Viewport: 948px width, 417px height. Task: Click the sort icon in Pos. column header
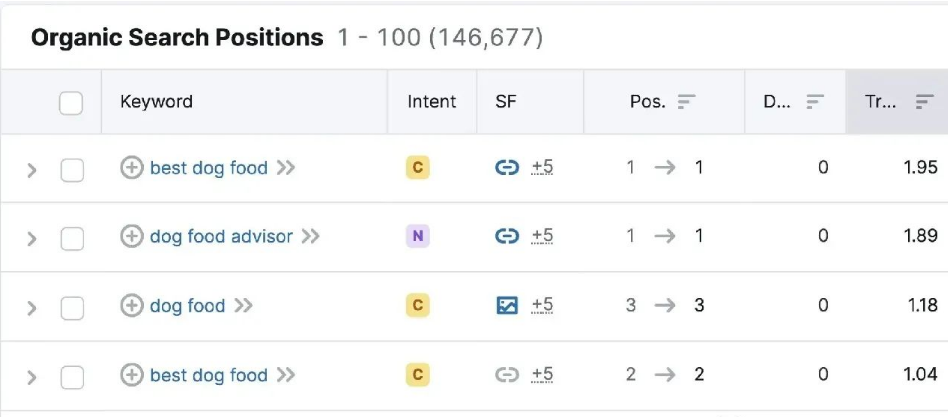pos(686,102)
